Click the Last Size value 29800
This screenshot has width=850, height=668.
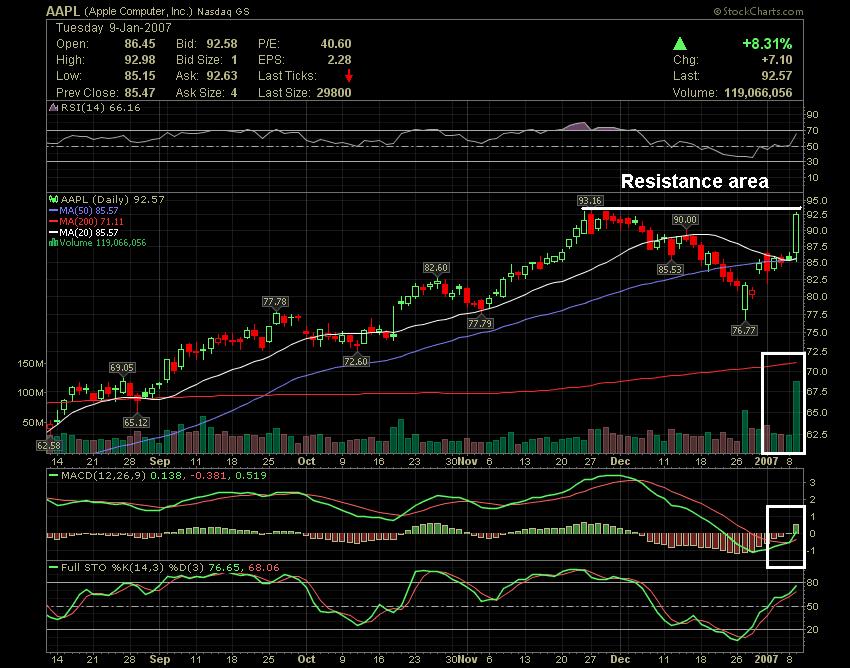[x=334, y=93]
